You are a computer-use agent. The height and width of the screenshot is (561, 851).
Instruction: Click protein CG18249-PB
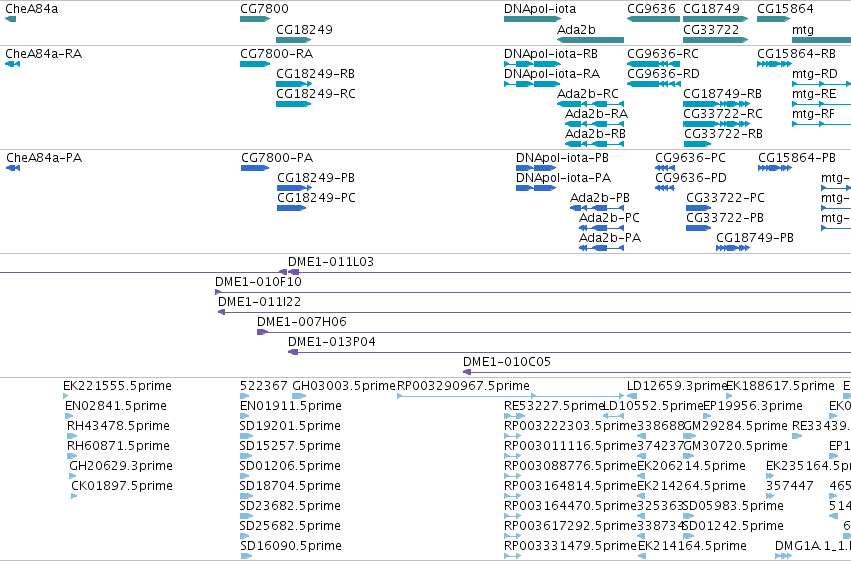coord(316,178)
